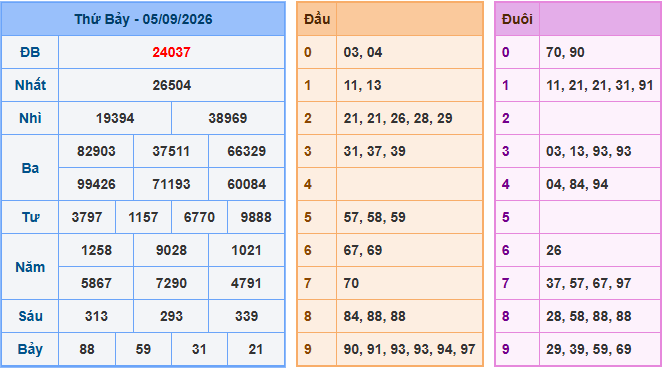Click the Năm prize row label
This screenshot has height=368, width=663.
(30, 267)
